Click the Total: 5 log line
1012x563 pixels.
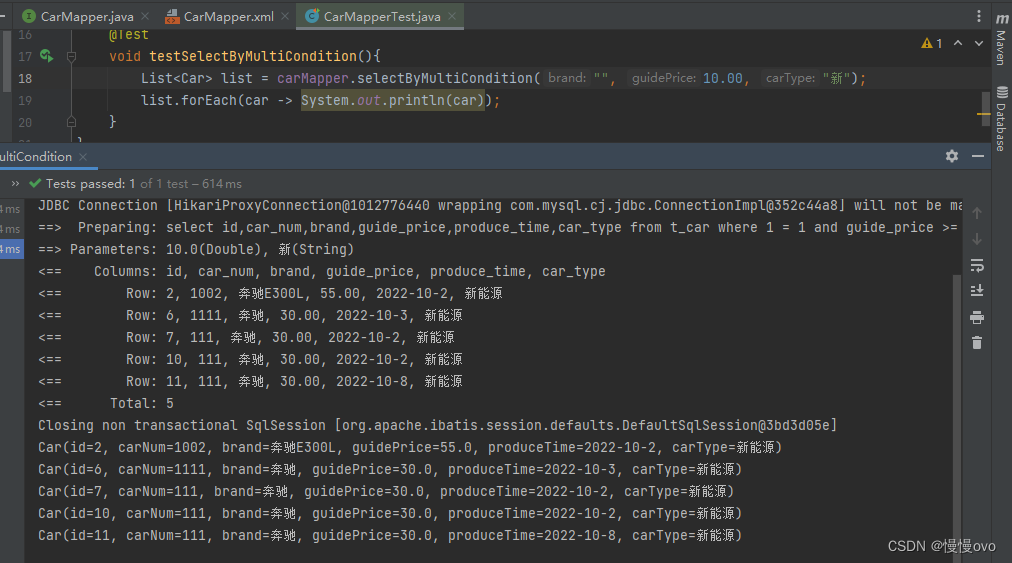106,403
